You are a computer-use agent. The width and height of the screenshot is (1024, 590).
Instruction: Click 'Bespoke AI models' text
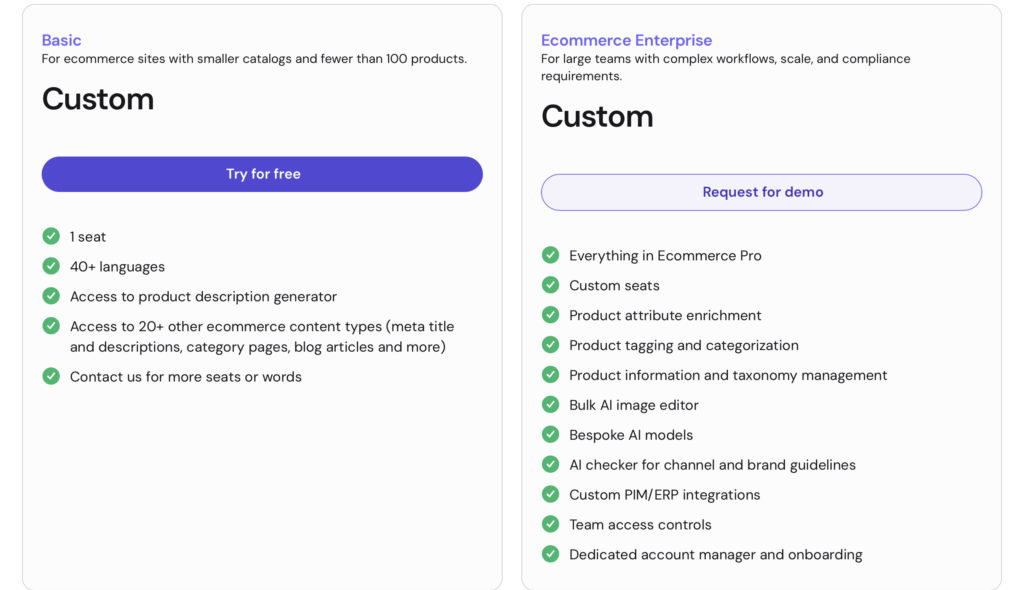(x=631, y=435)
